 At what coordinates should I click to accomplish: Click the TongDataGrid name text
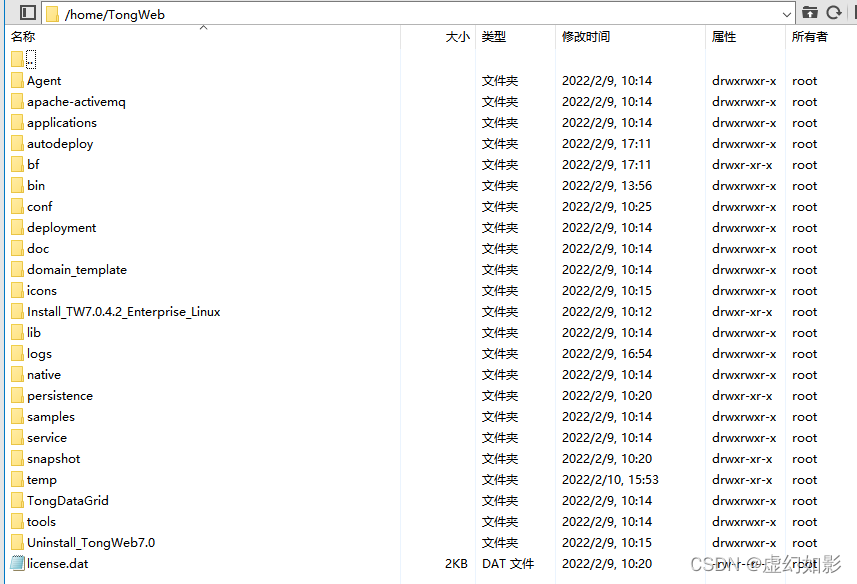click(68, 500)
